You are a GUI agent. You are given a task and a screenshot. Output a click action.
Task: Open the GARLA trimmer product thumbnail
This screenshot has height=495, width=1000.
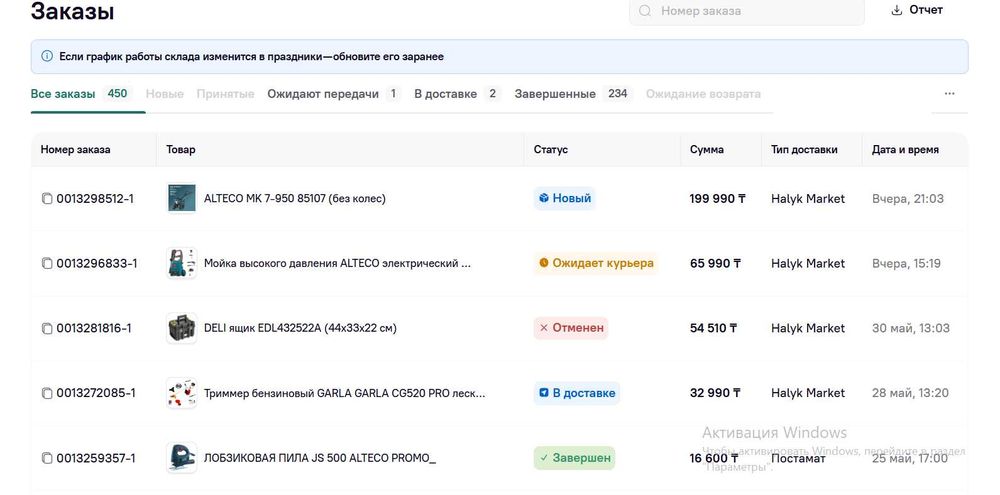182,392
